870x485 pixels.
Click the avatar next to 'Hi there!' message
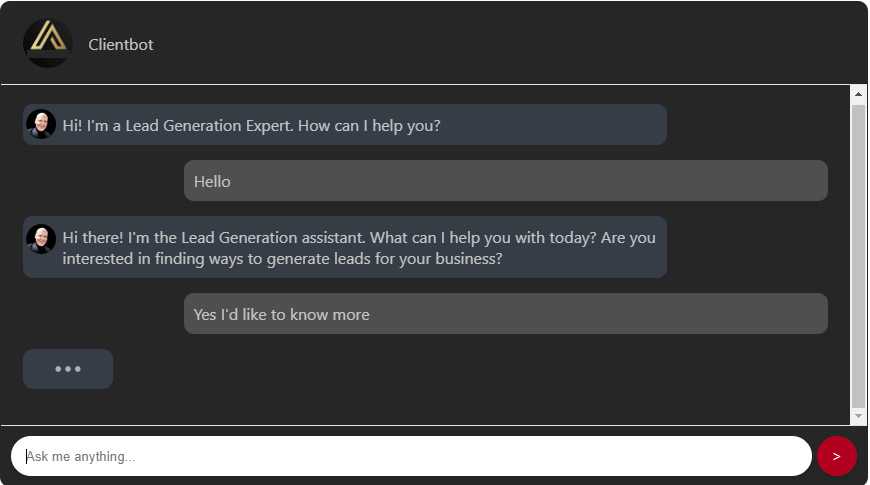(41, 239)
